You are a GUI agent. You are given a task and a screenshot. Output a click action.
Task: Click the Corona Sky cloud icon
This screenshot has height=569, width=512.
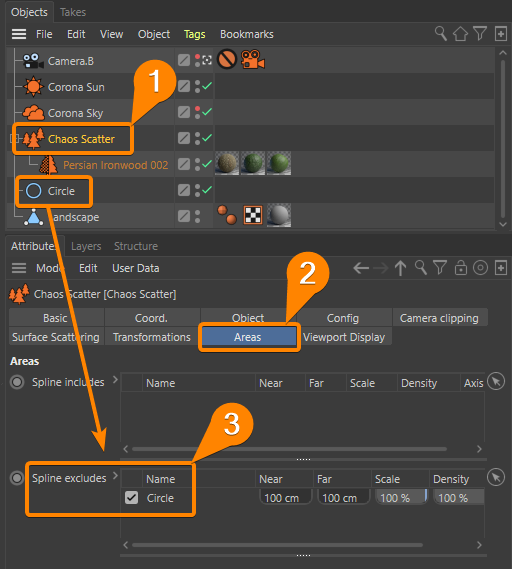tap(33, 112)
